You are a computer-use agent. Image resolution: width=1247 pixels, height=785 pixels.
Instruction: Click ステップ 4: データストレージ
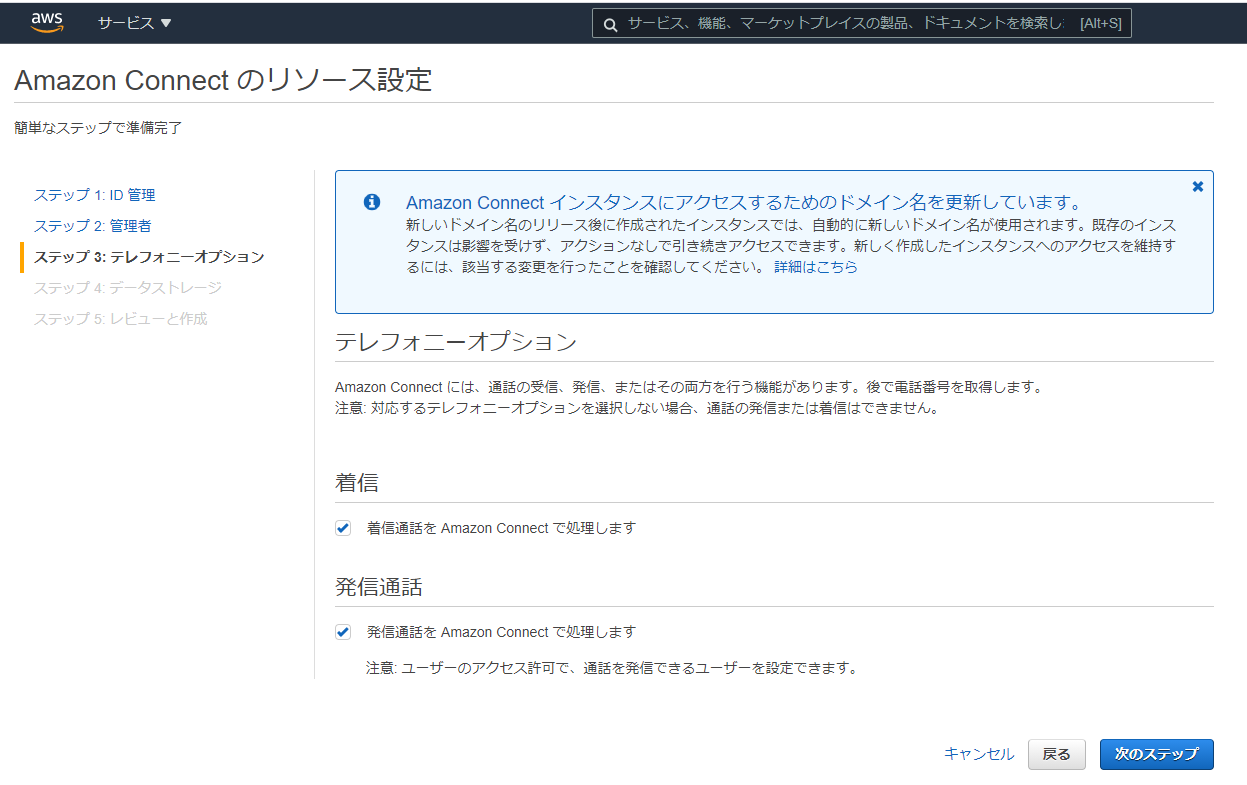(x=128, y=288)
